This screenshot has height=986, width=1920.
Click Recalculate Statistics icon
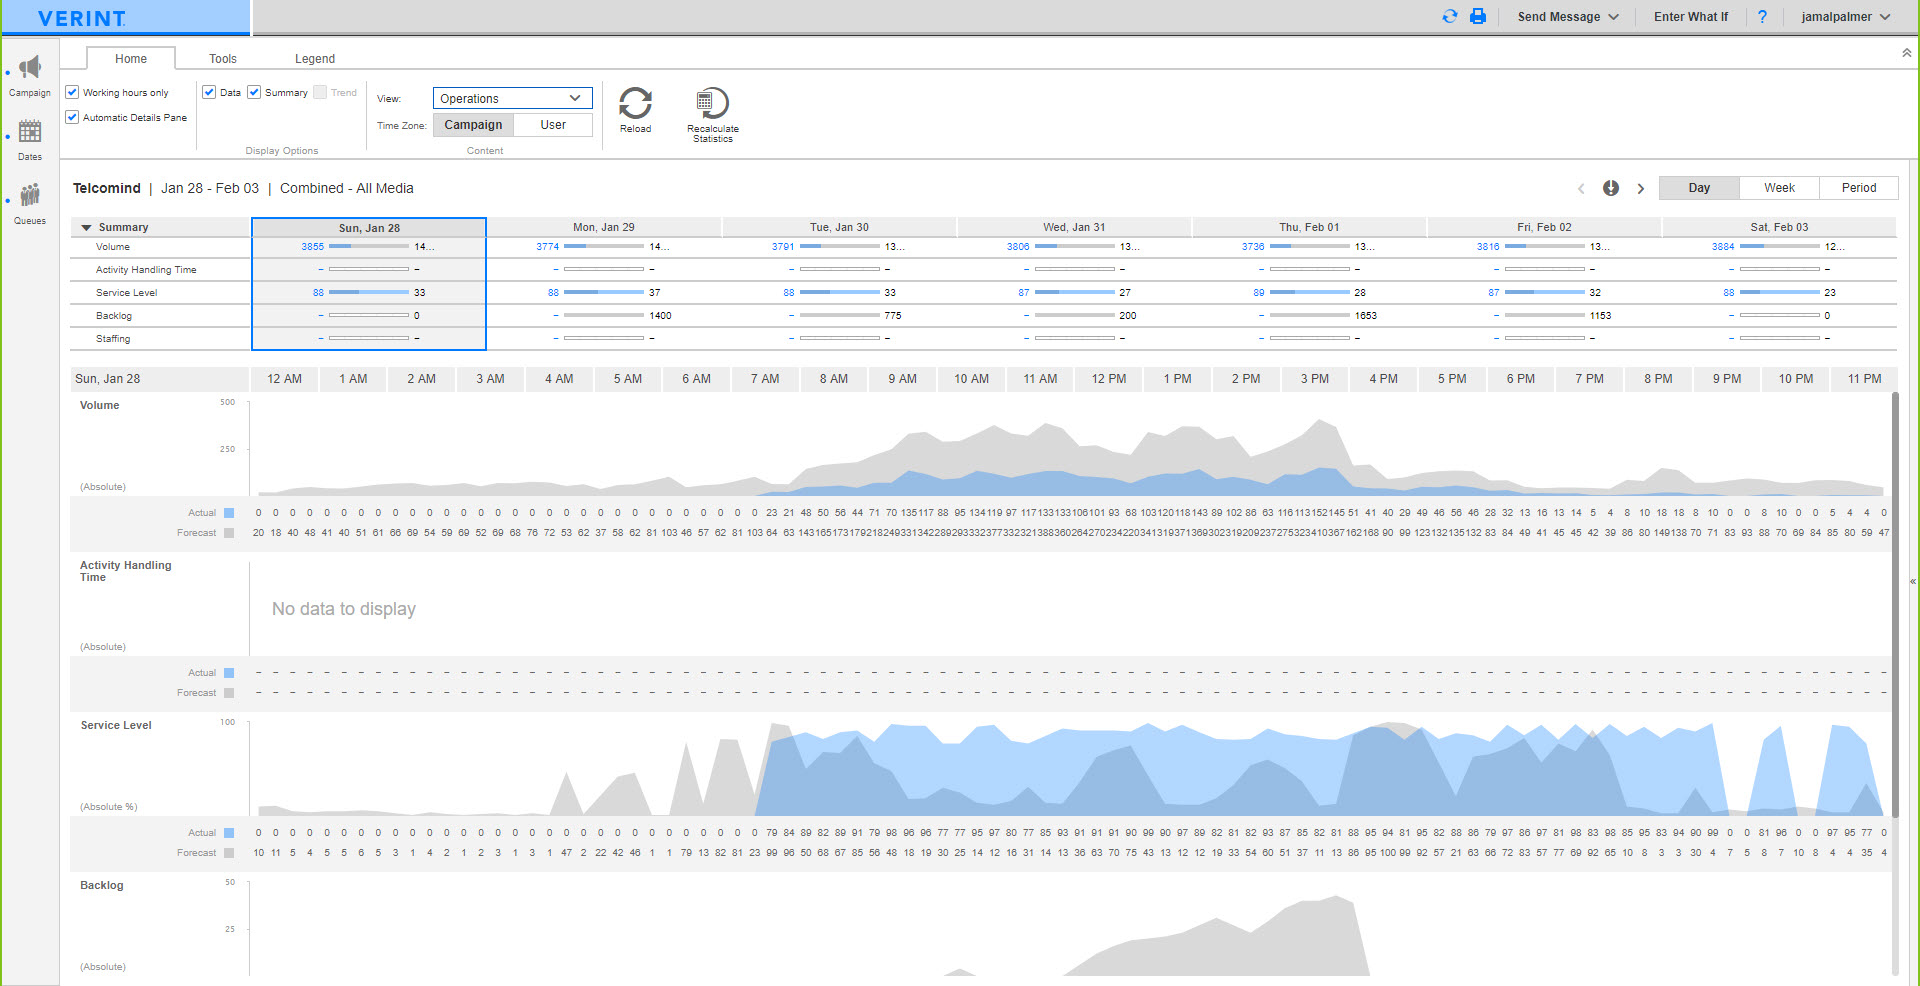712,103
